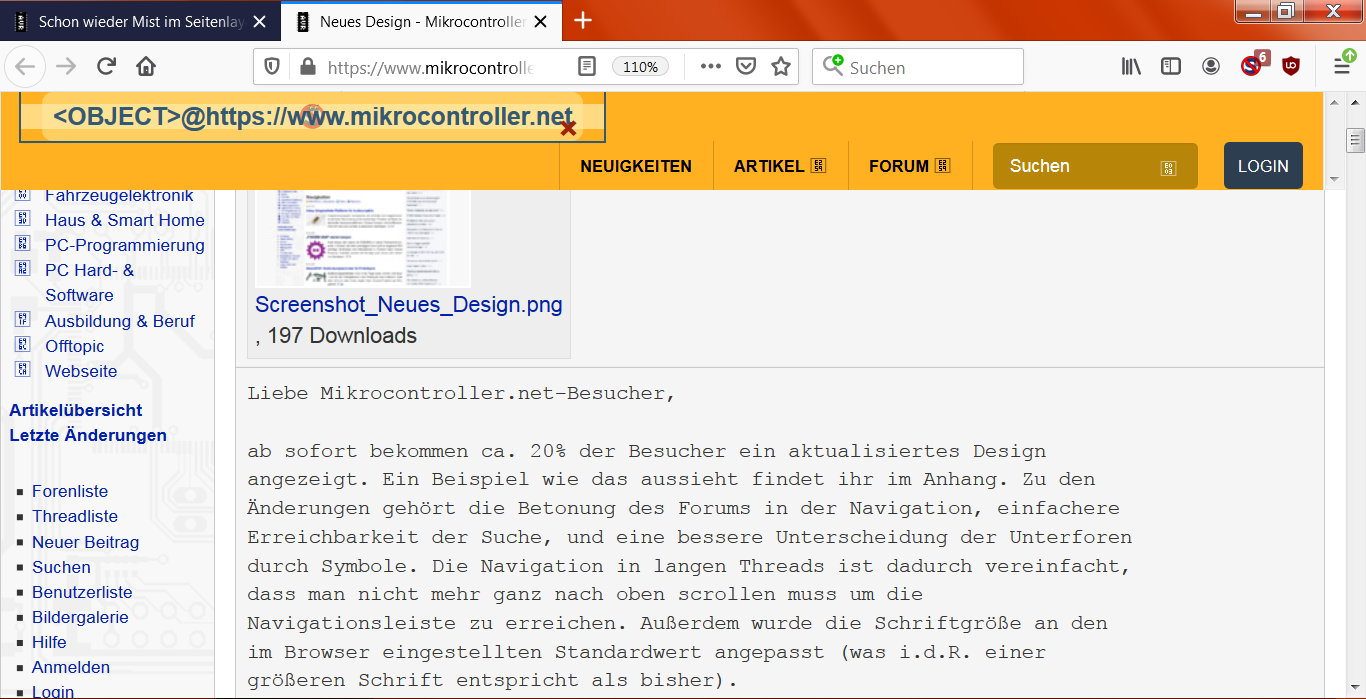Click icon next to Offtopic
The width and height of the screenshot is (1366, 699).
click(23, 344)
